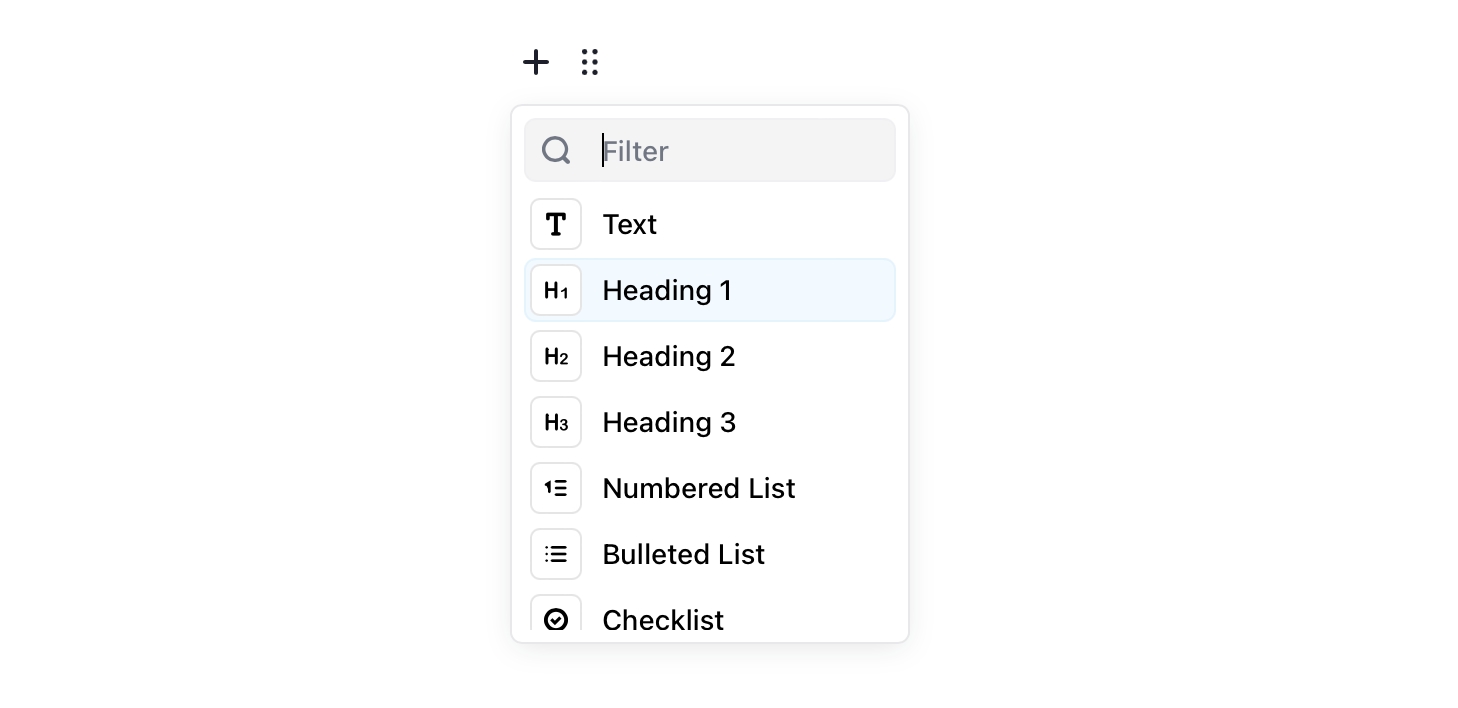The height and width of the screenshot is (708, 1458).
Task: Click the H2 heading icon
Action: coord(556,357)
